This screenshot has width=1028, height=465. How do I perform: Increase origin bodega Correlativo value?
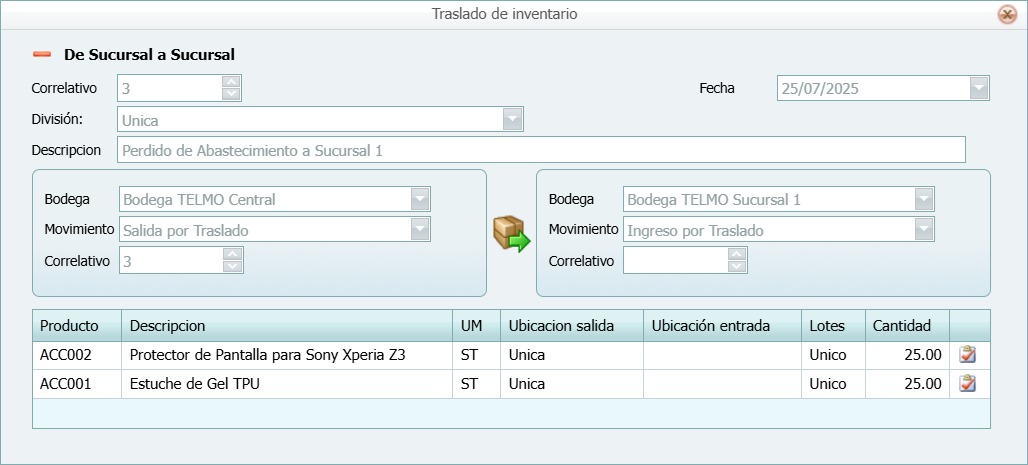pyautogui.click(x=233, y=254)
